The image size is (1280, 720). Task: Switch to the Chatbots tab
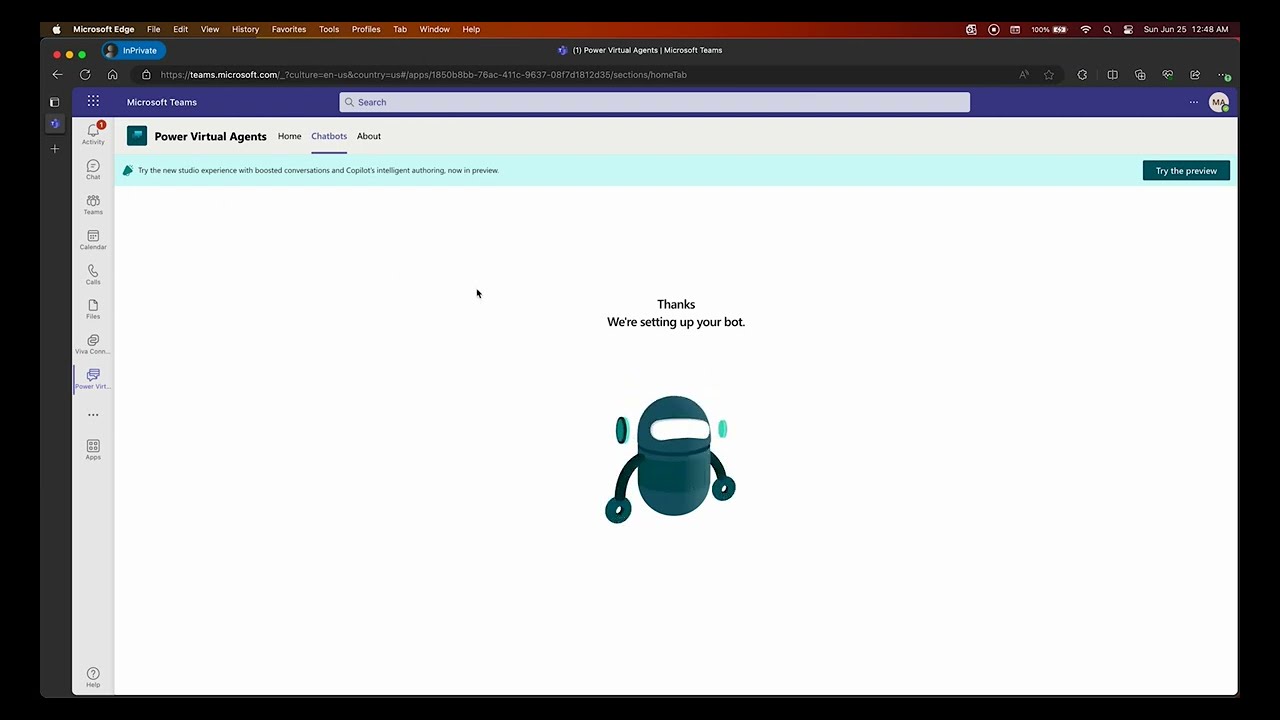[x=329, y=136]
